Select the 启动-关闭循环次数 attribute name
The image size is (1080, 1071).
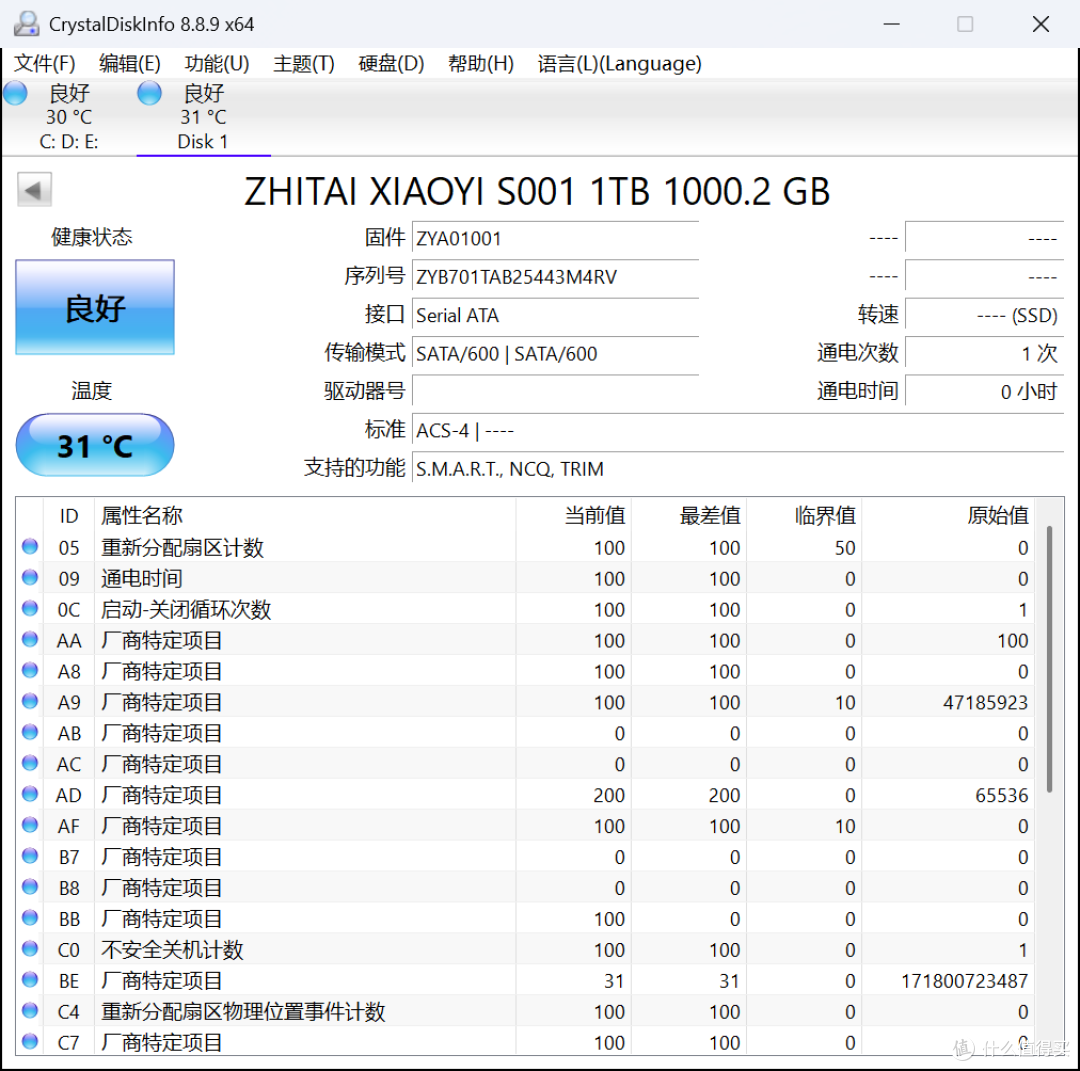point(186,610)
